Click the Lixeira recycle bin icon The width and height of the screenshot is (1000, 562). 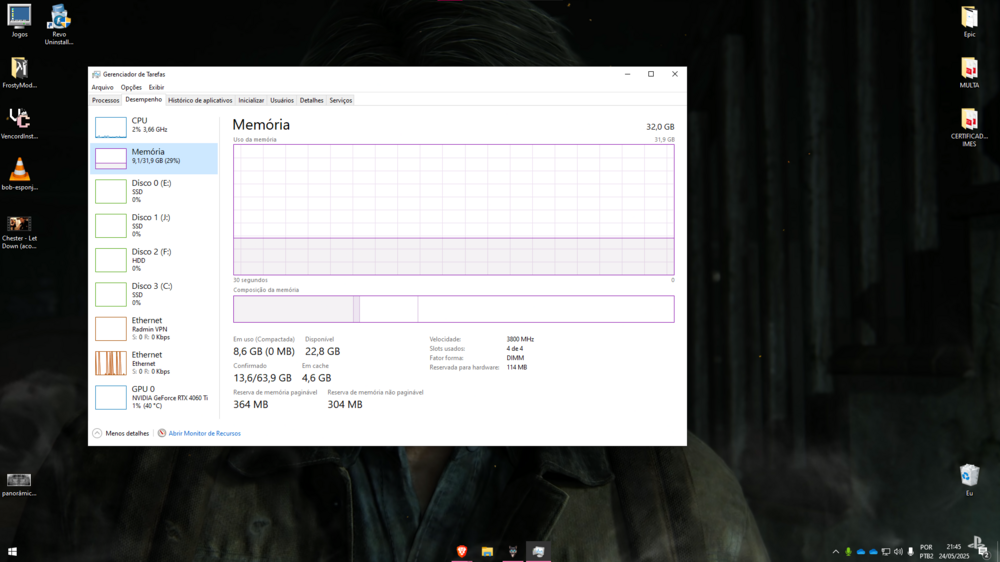[968, 476]
